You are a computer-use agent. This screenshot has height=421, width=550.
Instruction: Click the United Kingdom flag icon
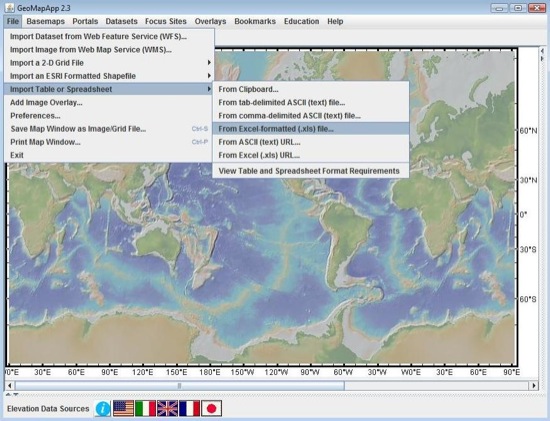168,409
